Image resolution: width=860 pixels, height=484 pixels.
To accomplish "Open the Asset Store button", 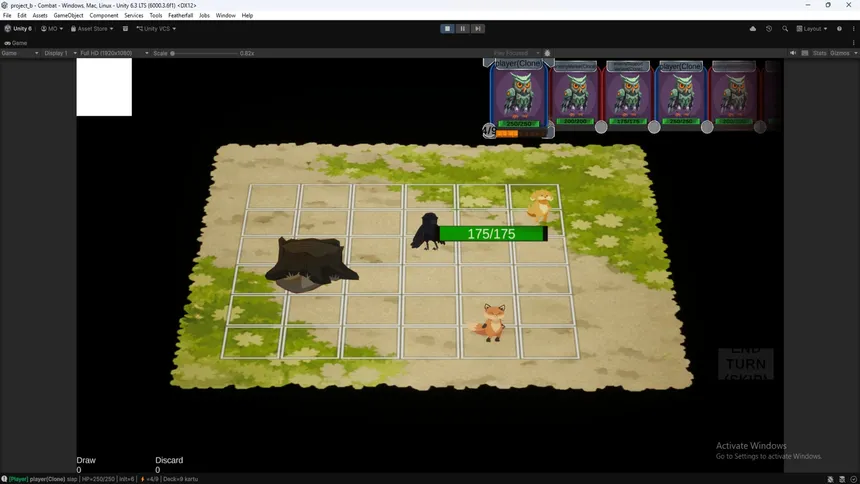I will click(x=94, y=29).
